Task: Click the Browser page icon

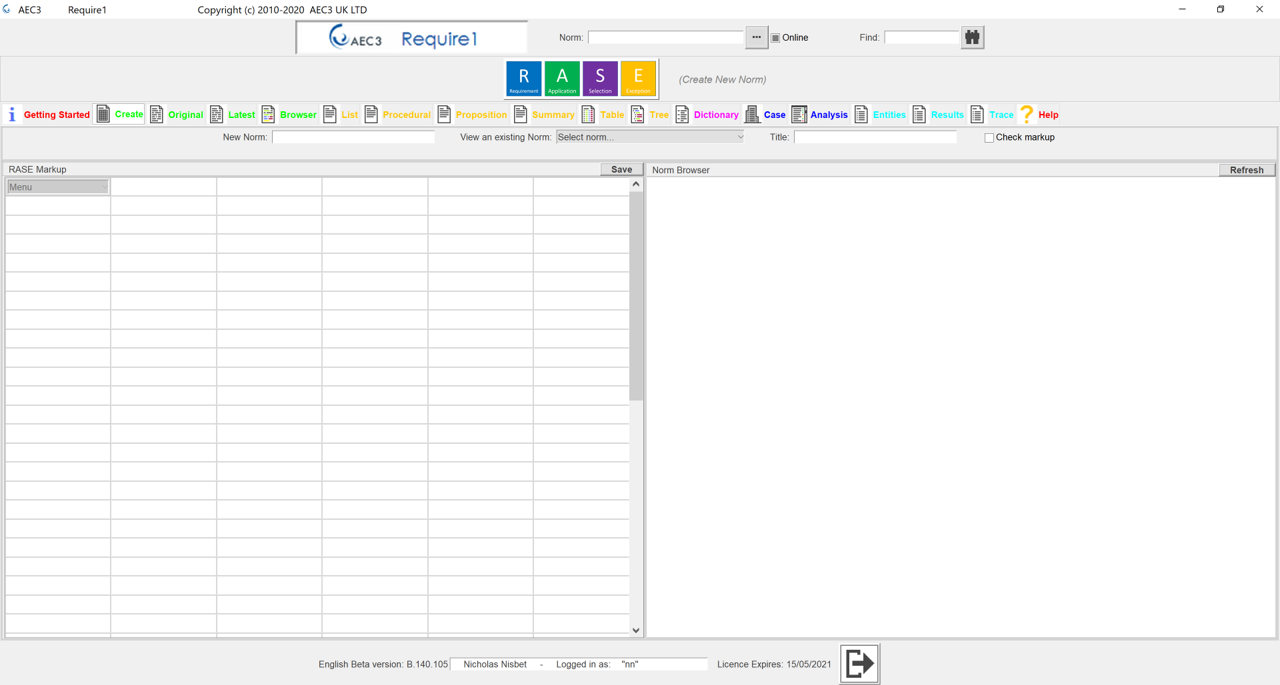Action: pos(268,115)
